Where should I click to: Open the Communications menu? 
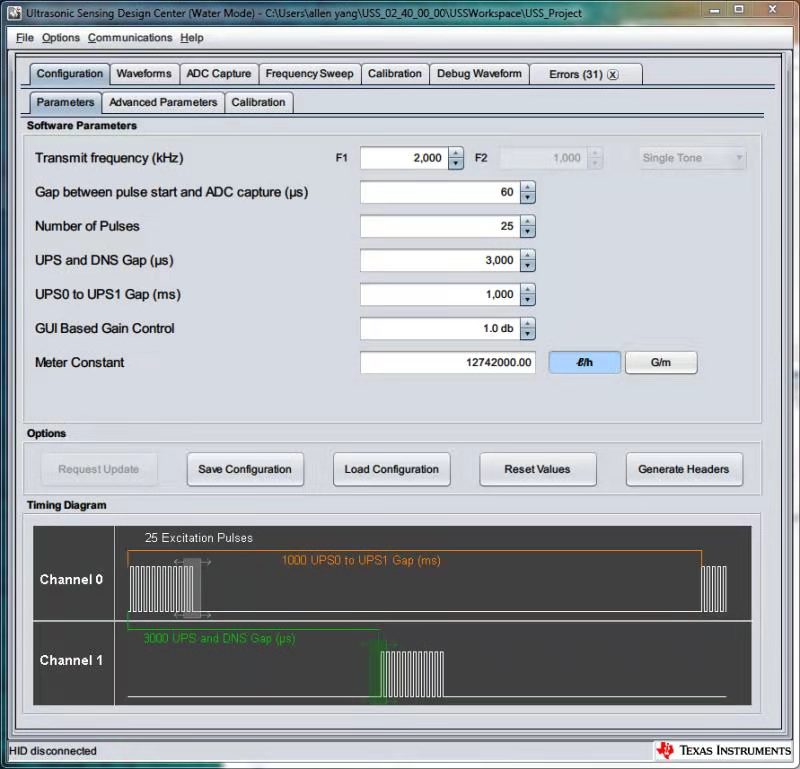(x=130, y=38)
